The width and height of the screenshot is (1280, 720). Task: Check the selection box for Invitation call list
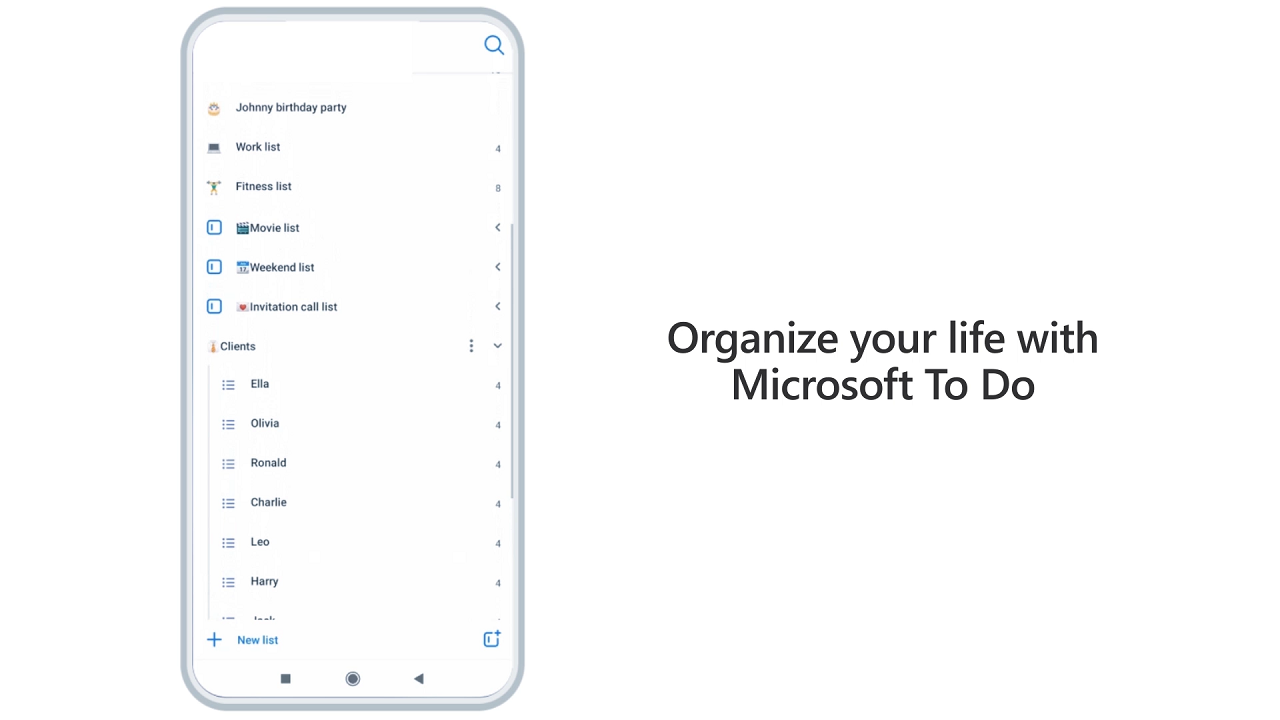pyautogui.click(x=214, y=306)
